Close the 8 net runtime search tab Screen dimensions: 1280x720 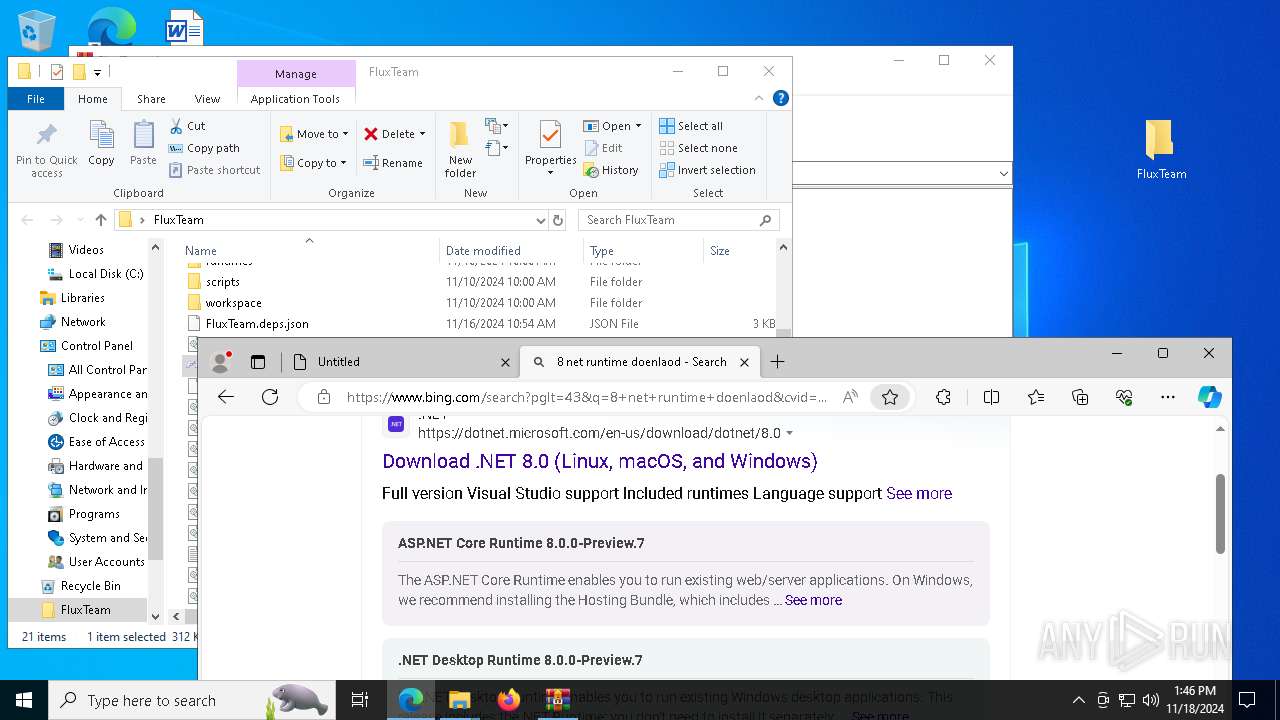tap(744, 362)
